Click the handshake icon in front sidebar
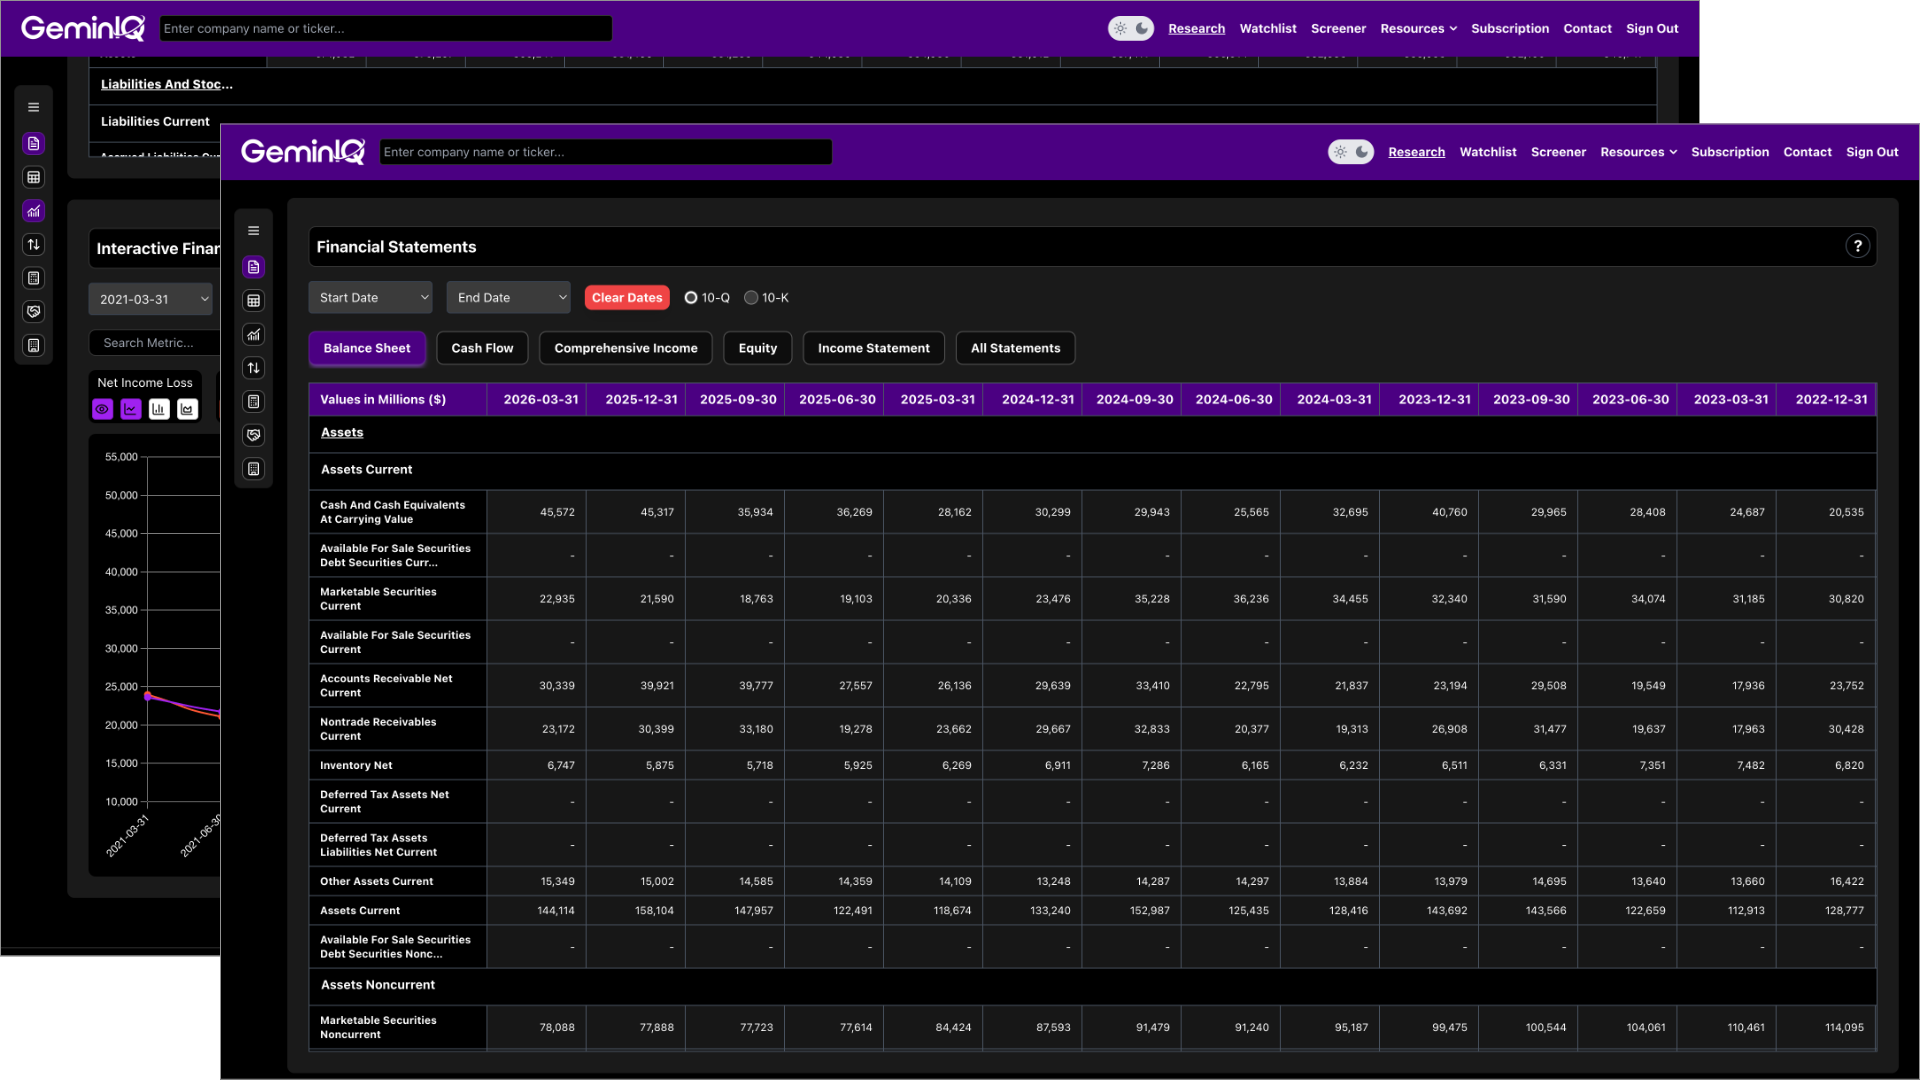 pyautogui.click(x=254, y=435)
